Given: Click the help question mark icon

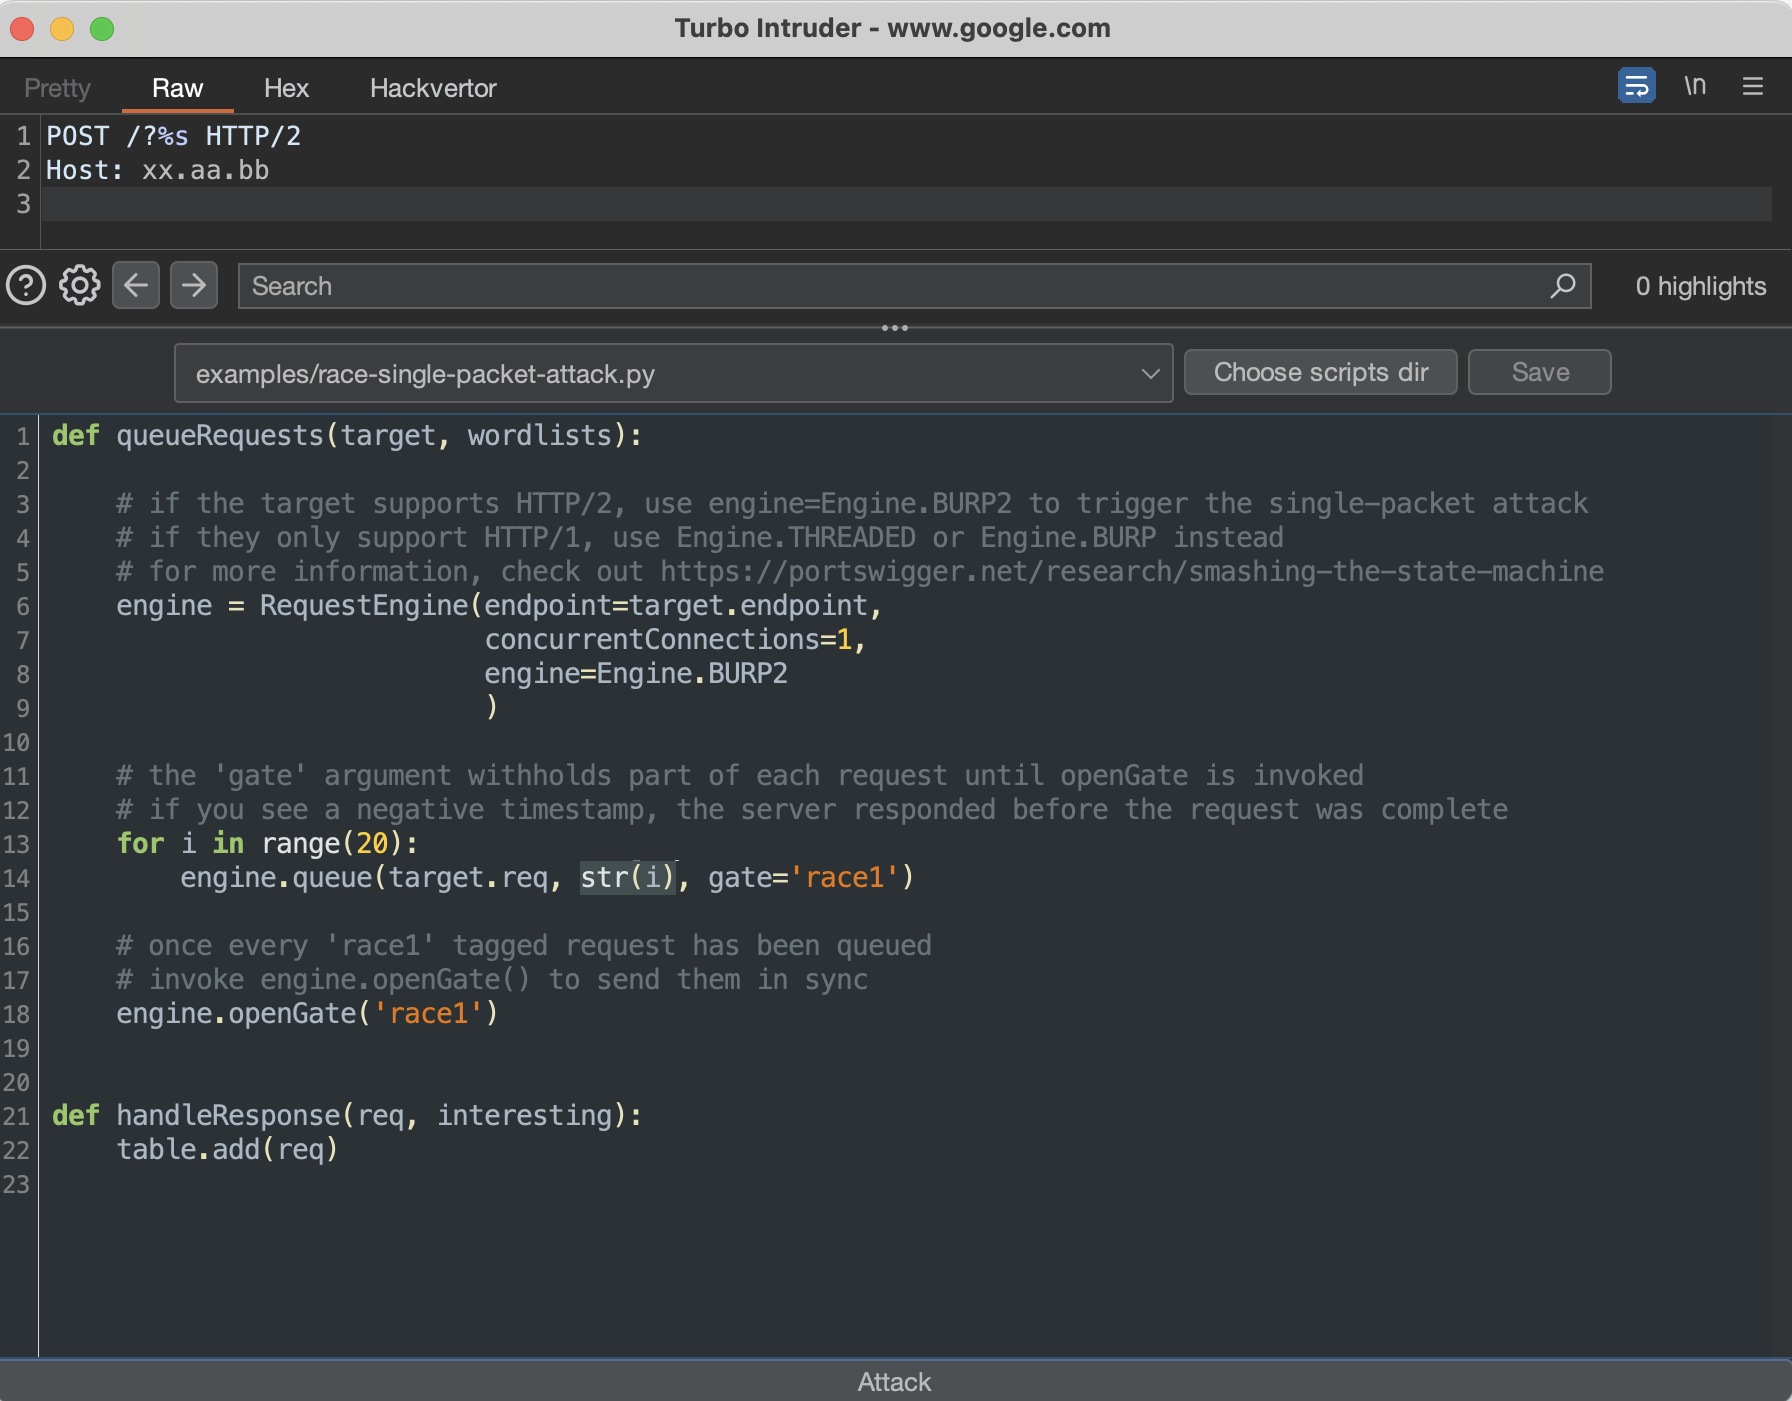Looking at the screenshot, I should [x=26, y=286].
